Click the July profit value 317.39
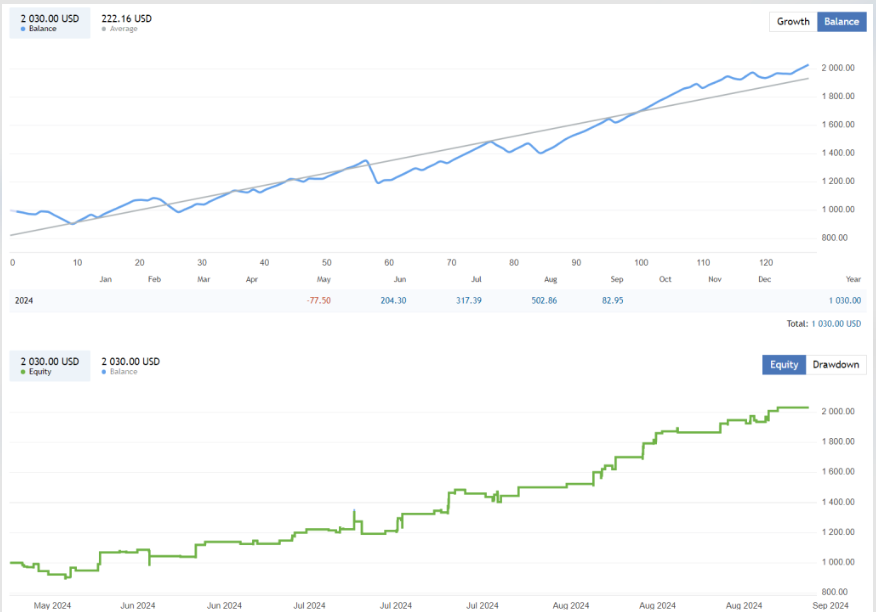The height and width of the screenshot is (612, 876). click(x=462, y=300)
